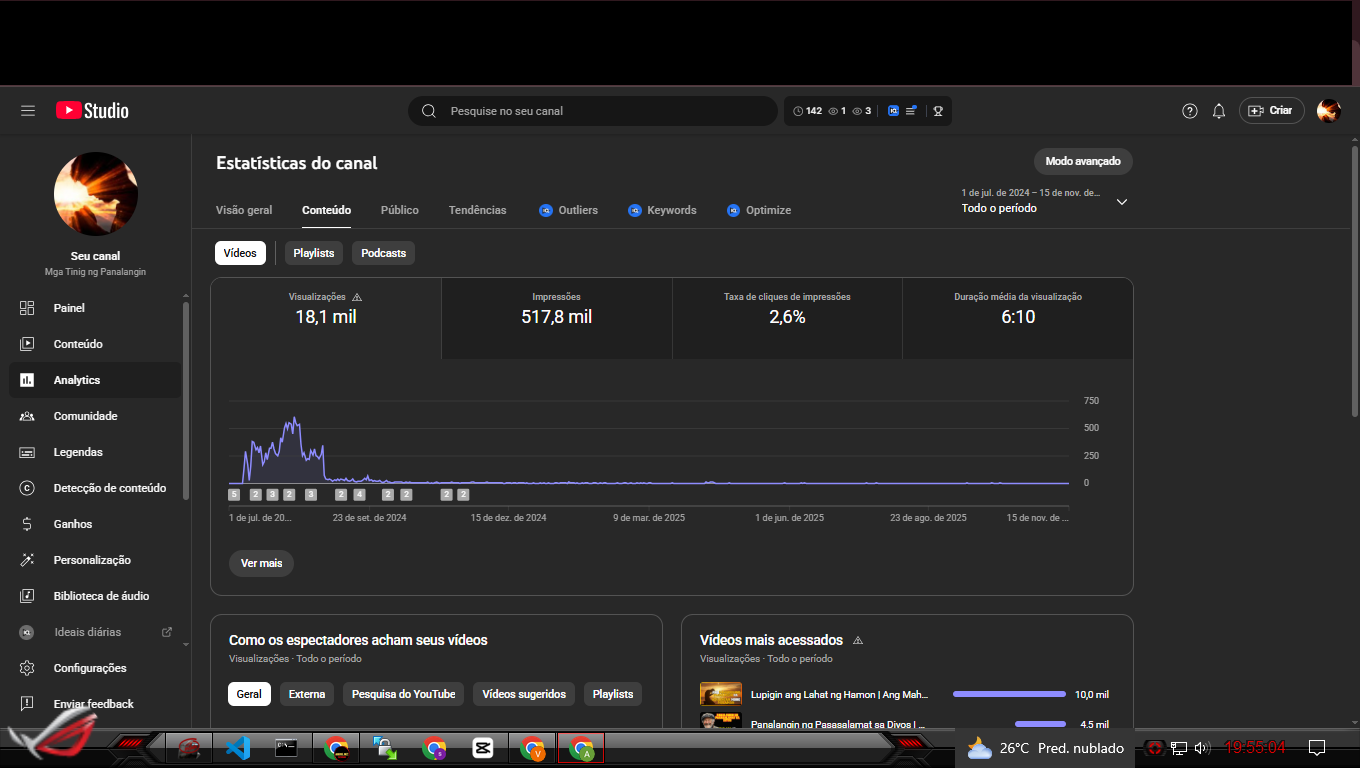Select the Playlists content filter chip
1360x768 pixels.
coord(314,253)
